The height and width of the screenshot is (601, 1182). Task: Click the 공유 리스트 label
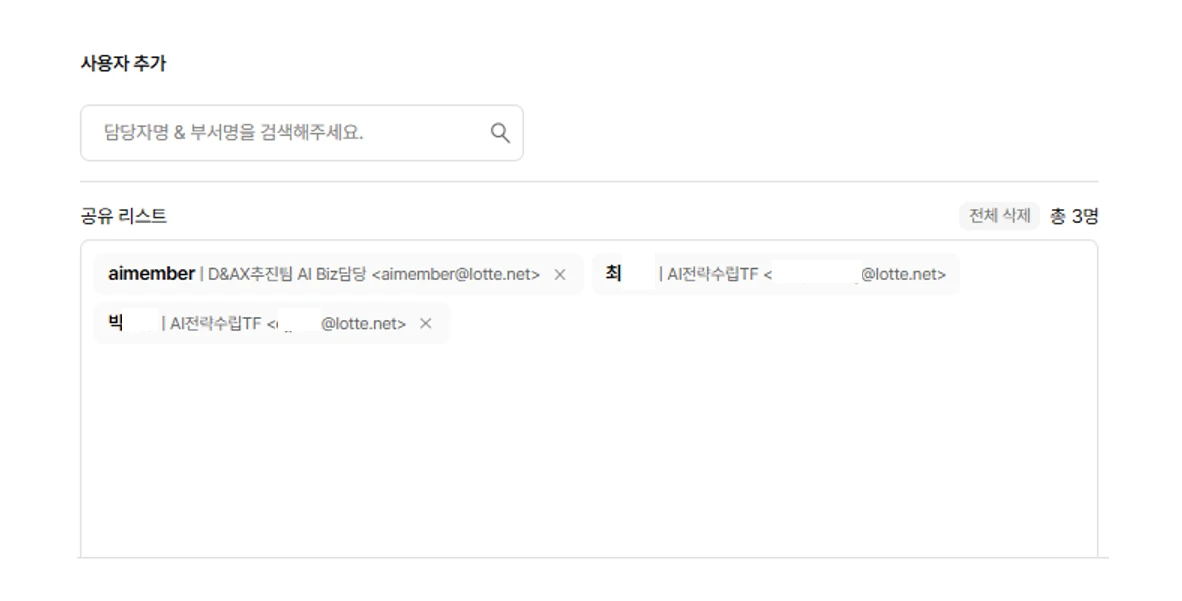click(124, 216)
